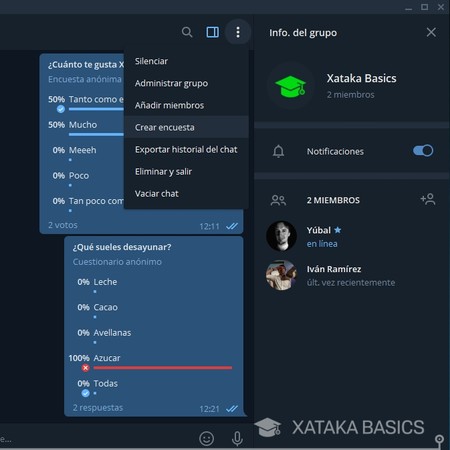Click the Todas quiz answer
Viewport: 450px width, 450px height.
[106, 383]
